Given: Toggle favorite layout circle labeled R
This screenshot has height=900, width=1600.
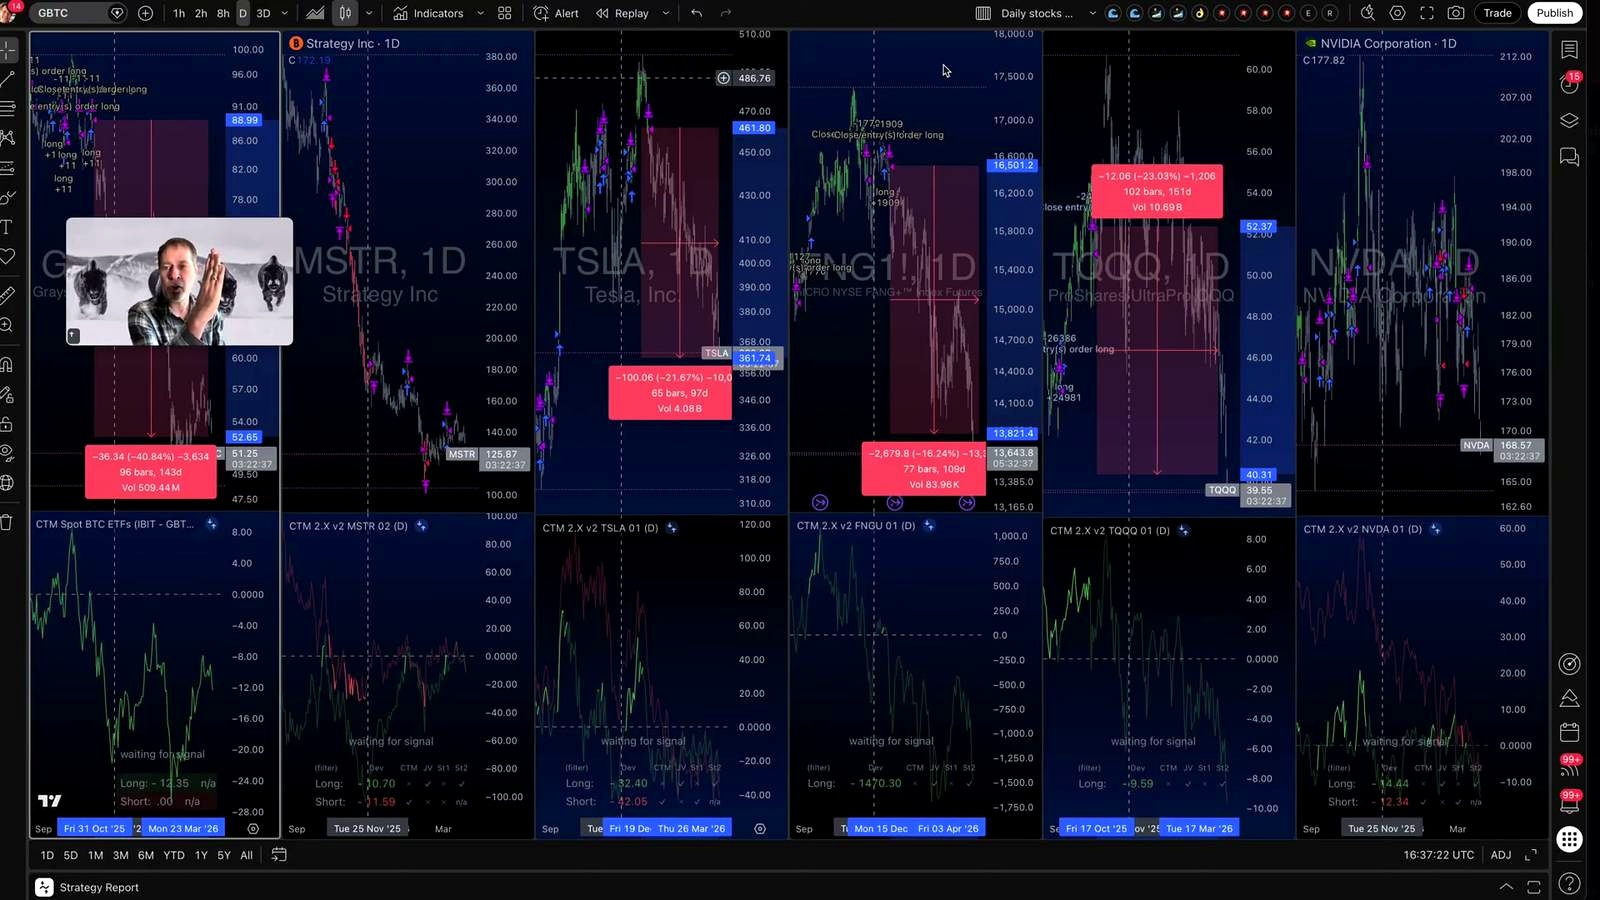Looking at the screenshot, I should [x=1330, y=13].
